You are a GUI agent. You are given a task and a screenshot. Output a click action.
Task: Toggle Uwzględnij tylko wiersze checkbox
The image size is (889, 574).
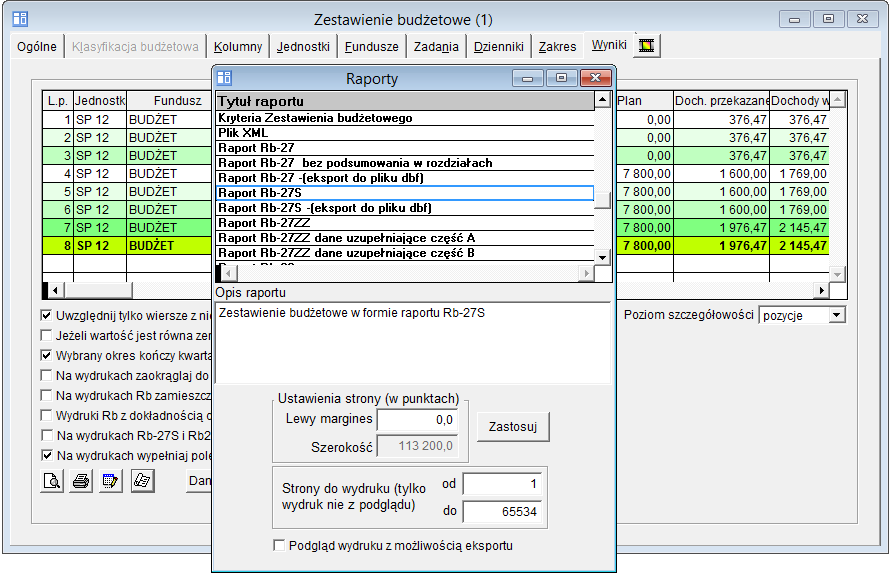pyautogui.click(x=46, y=315)
